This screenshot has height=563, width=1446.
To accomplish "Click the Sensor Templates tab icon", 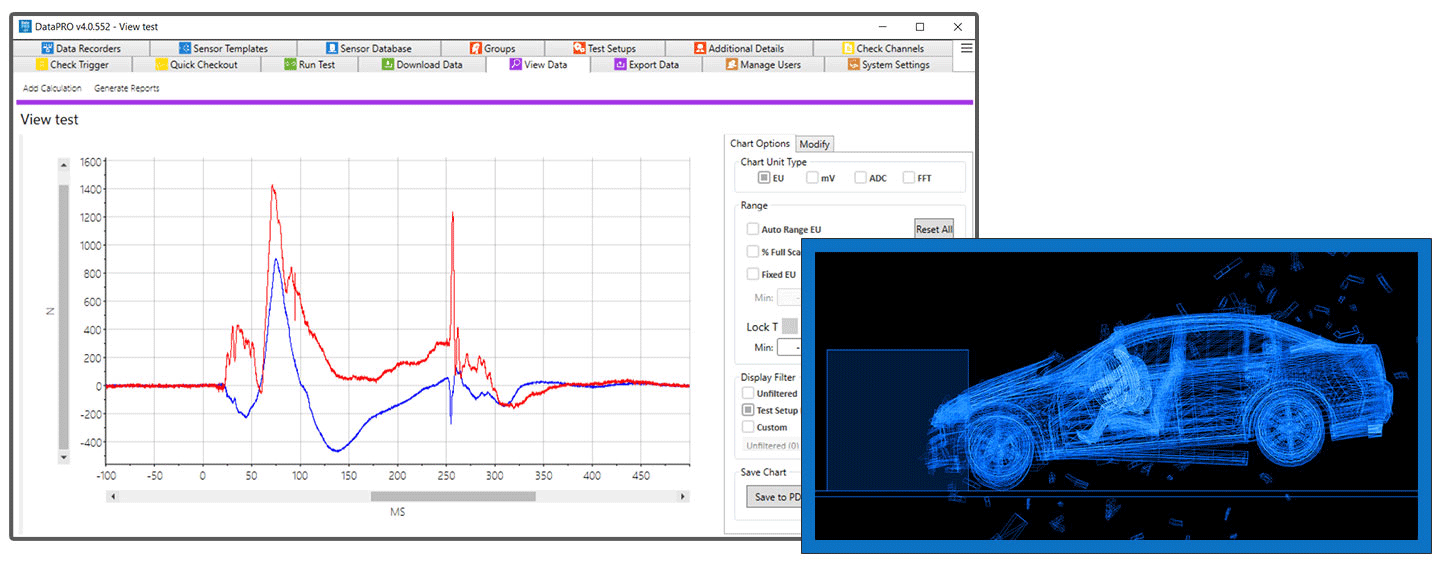I will click(185, 48).
